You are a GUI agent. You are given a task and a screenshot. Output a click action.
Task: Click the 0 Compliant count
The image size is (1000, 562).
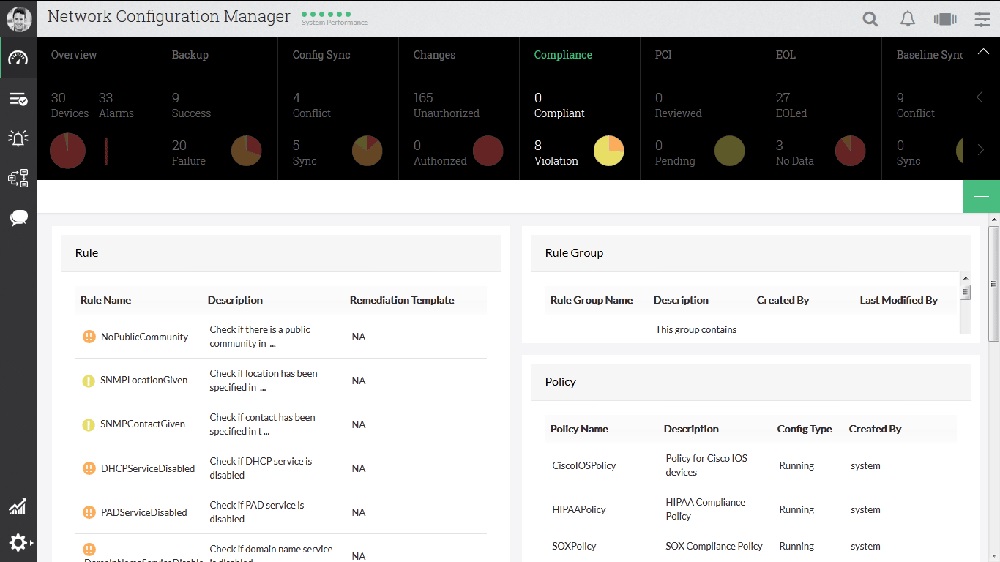[559, 105]
